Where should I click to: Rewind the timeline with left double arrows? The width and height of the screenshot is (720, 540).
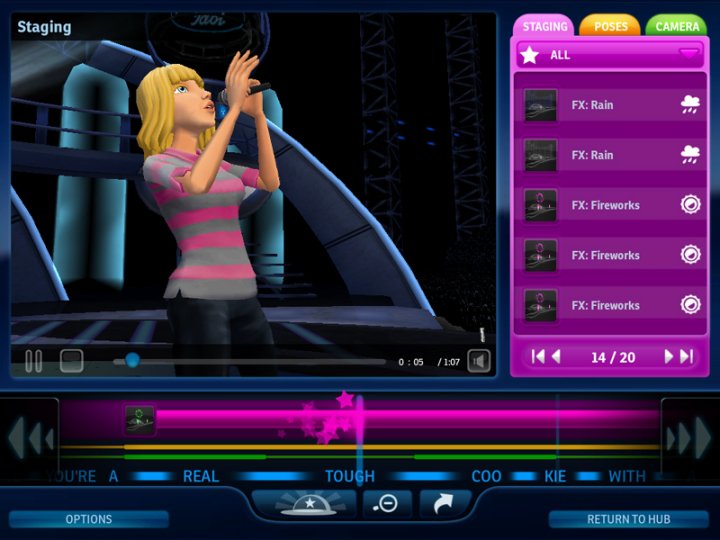click(30, 437)
